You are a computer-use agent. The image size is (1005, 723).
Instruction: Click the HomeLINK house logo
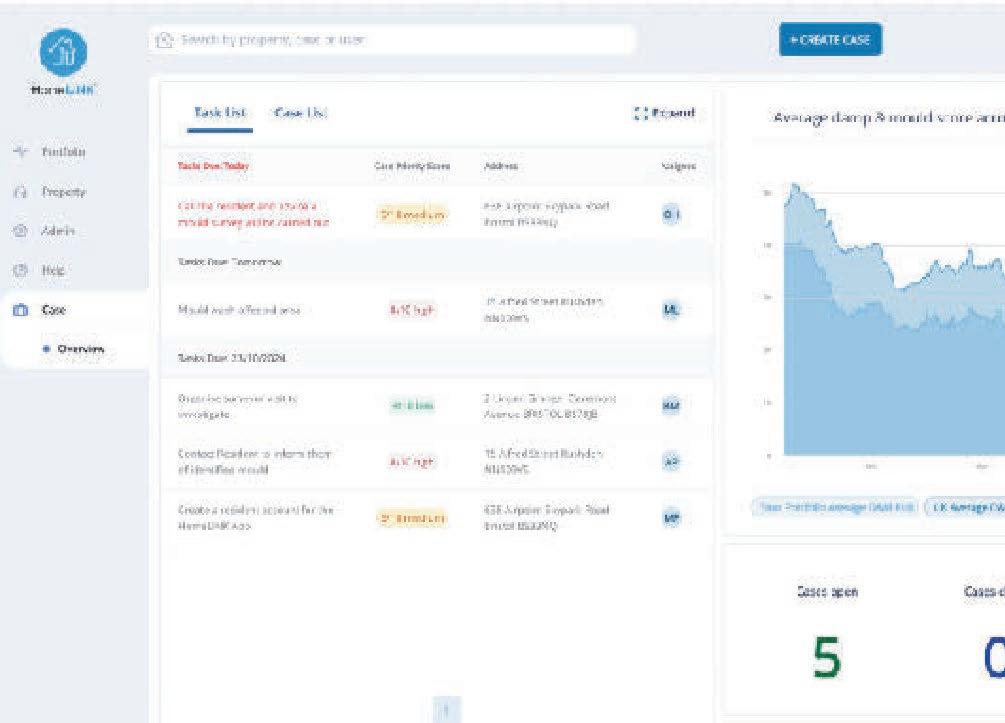[63, 53]
